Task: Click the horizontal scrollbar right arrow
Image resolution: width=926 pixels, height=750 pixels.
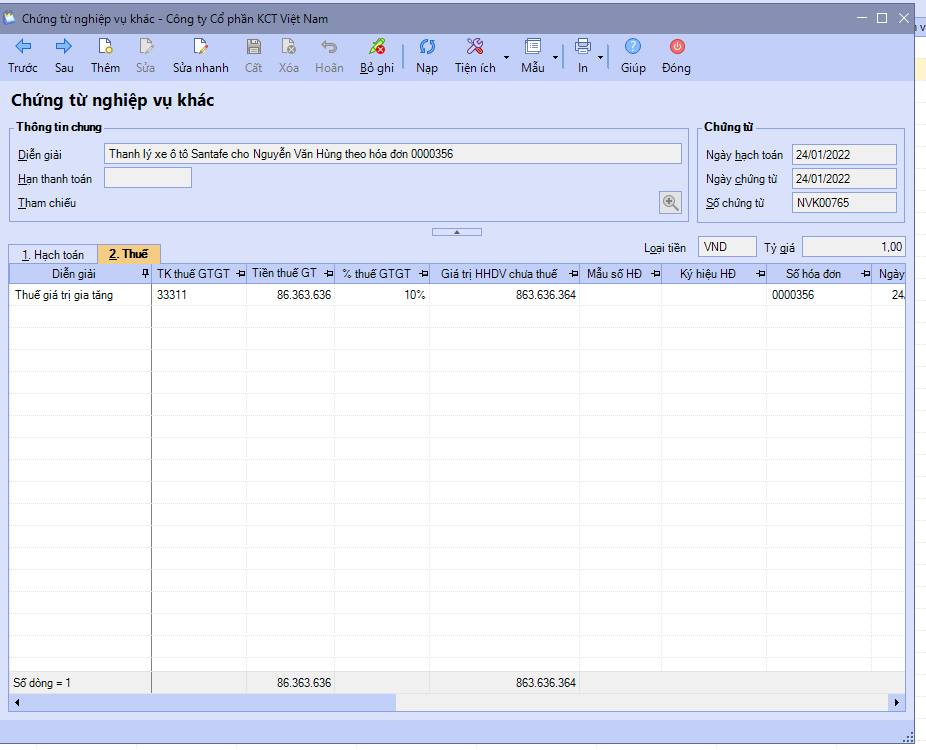Action: (x=897, y=703)
